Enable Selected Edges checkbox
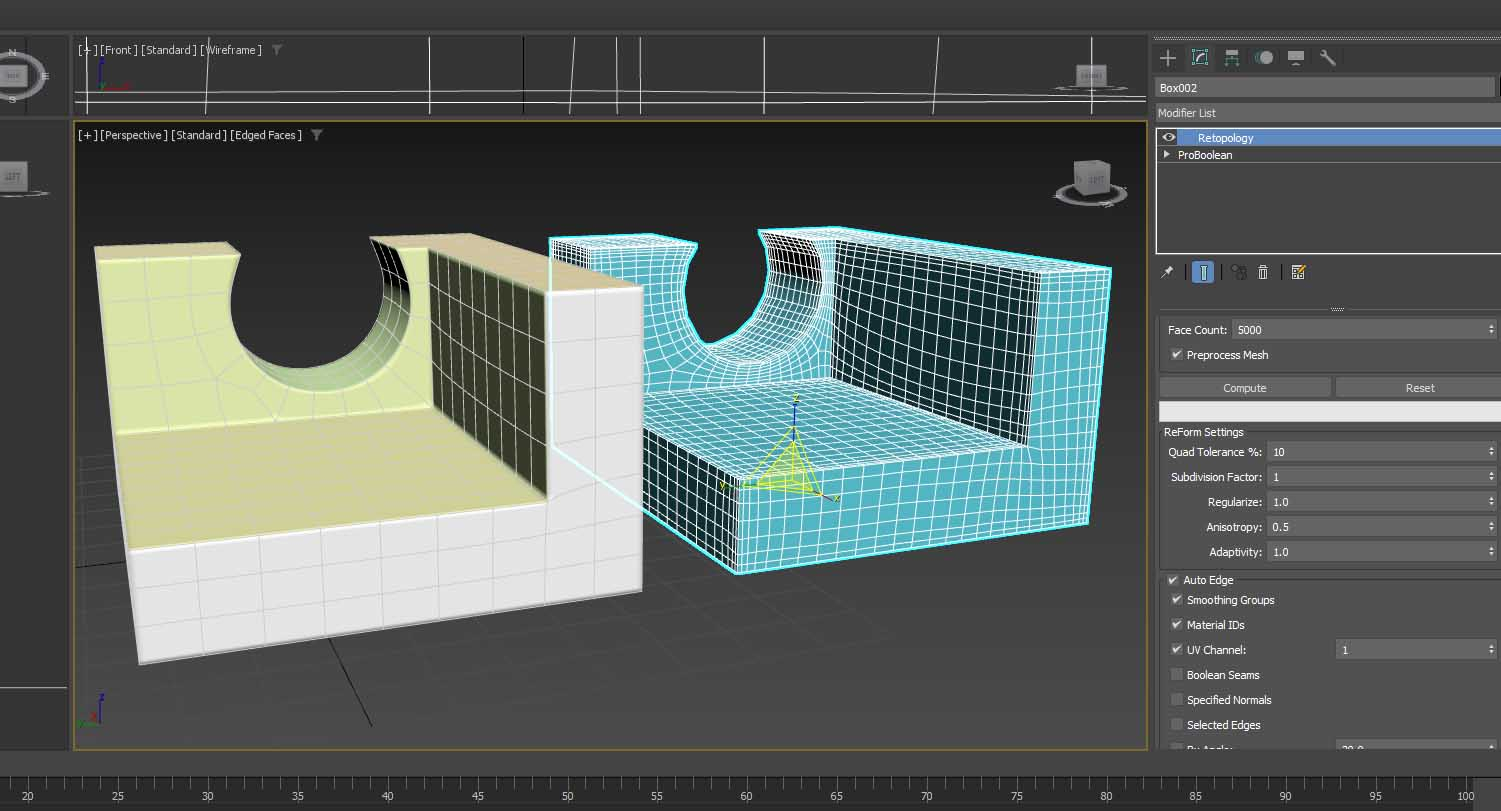The height and width of the screenshot is (811, 1501). [x=1177, y=725]
